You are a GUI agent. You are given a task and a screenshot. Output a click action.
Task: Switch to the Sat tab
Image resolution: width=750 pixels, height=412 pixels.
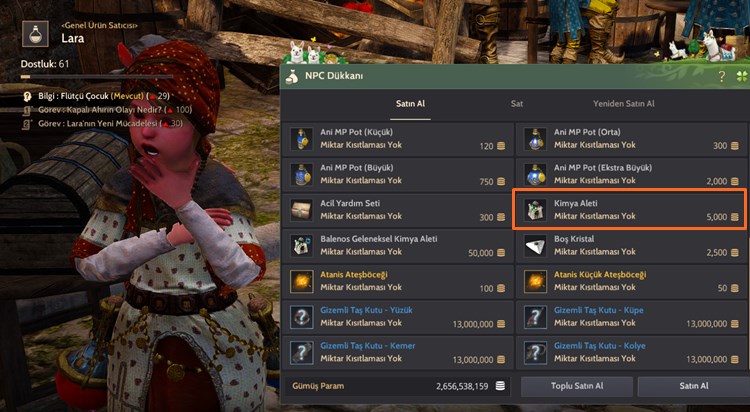pos(517,104)
